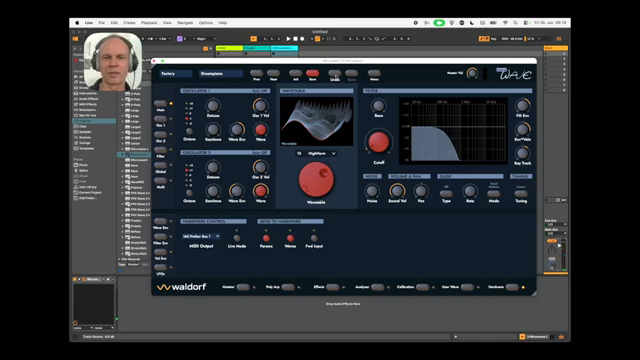Viewport: 640px width, 360px height.
Task: Arm the transport record button in Live
Action: 302,39
